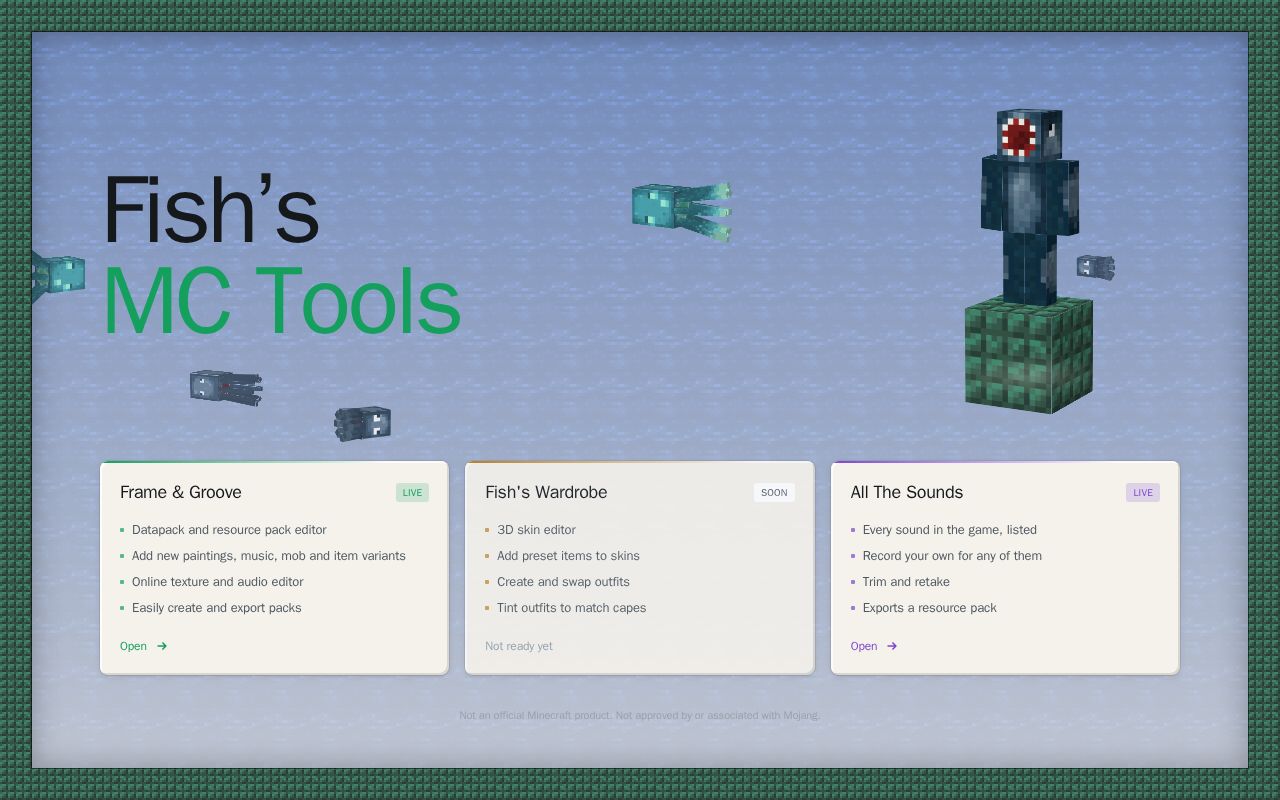Screen dimensions: 1280x800
Task: Click the small squid beside the shark character
Action: (1096, 267)
